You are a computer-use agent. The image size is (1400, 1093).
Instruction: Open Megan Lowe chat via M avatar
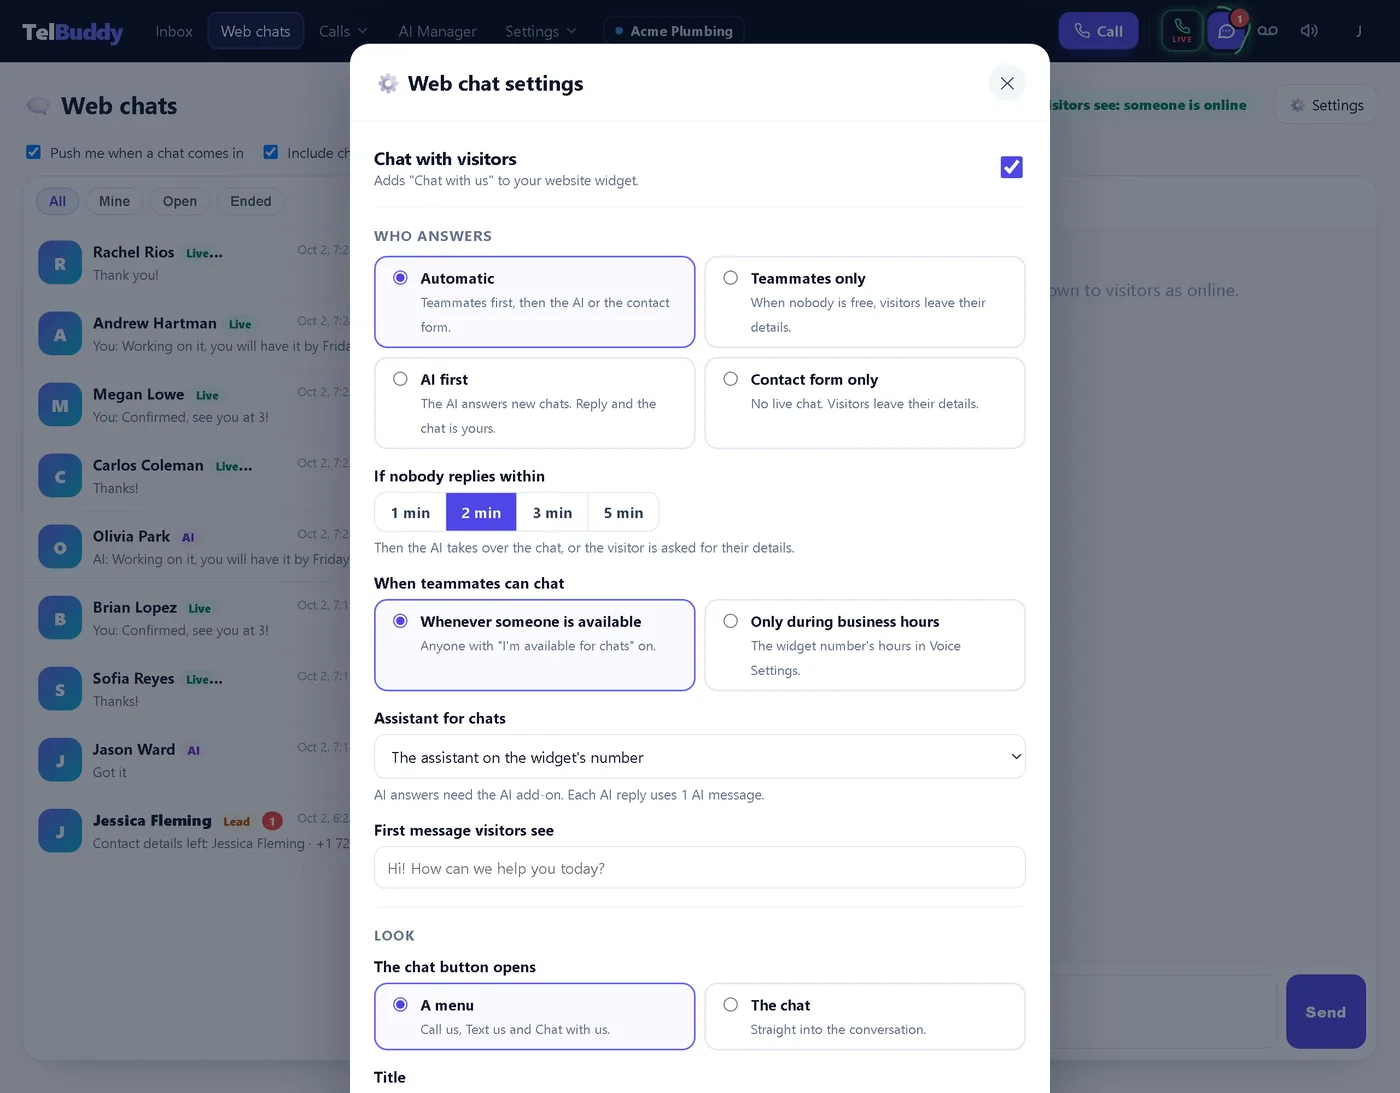[x=60, y=406]
